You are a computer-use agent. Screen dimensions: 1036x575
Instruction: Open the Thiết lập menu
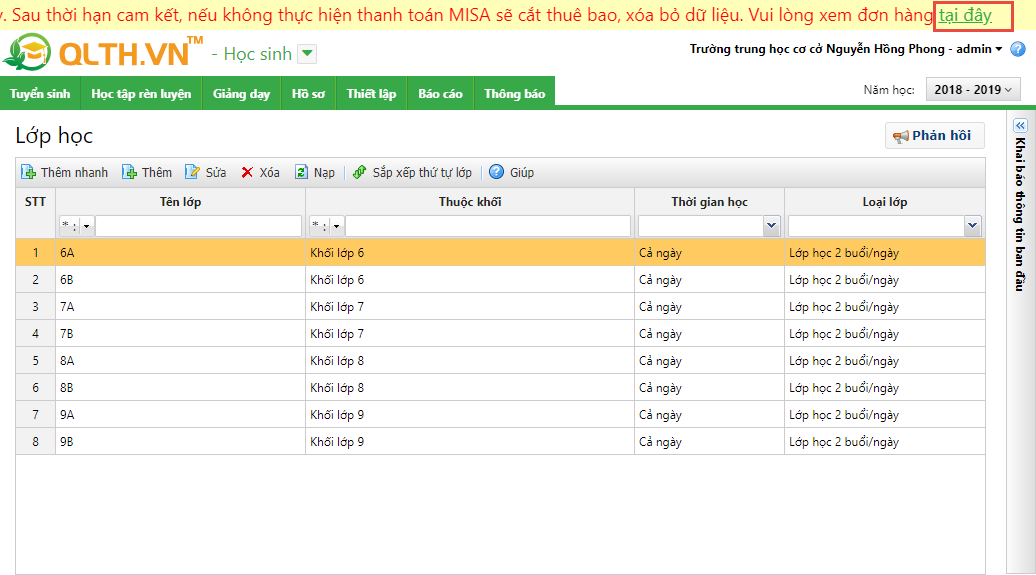(371, 93)
